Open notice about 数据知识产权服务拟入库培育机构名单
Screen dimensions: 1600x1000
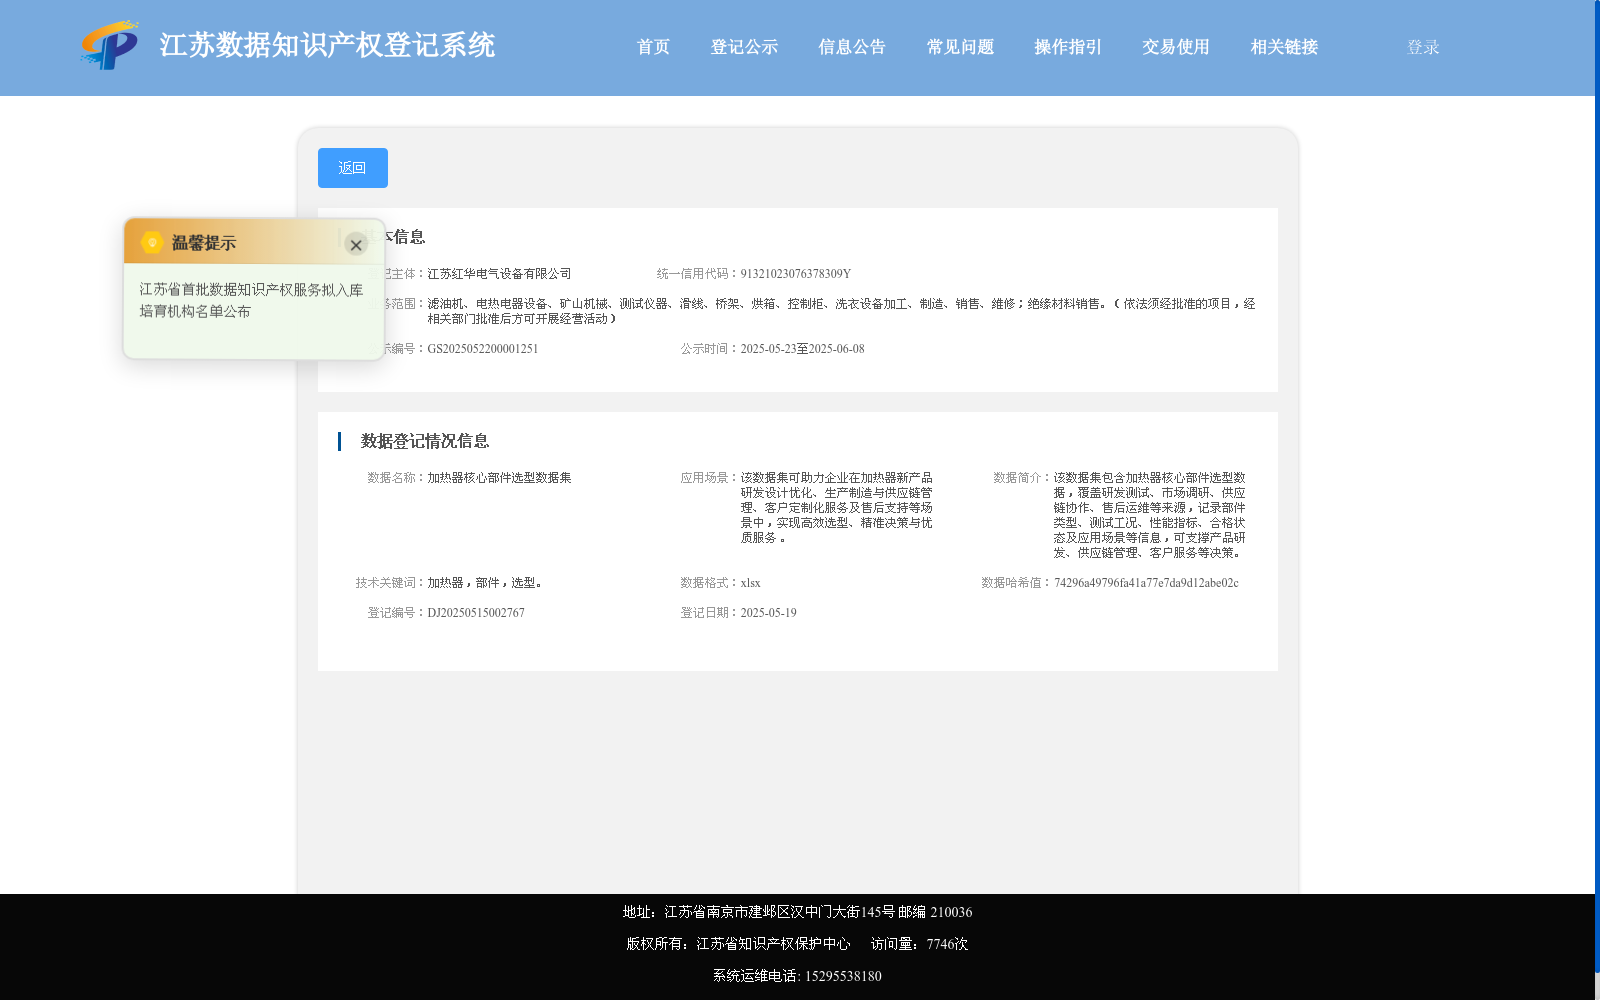point(251,300)
